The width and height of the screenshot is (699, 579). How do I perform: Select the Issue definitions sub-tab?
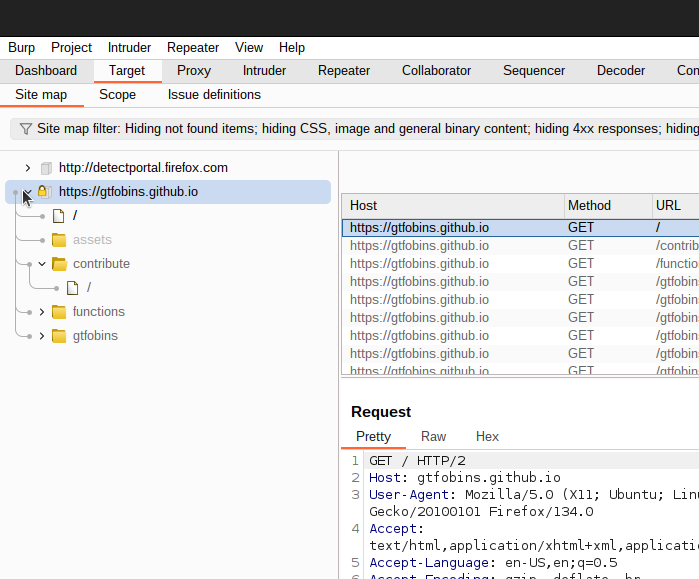pyautogui.click(x=214, y=95)
